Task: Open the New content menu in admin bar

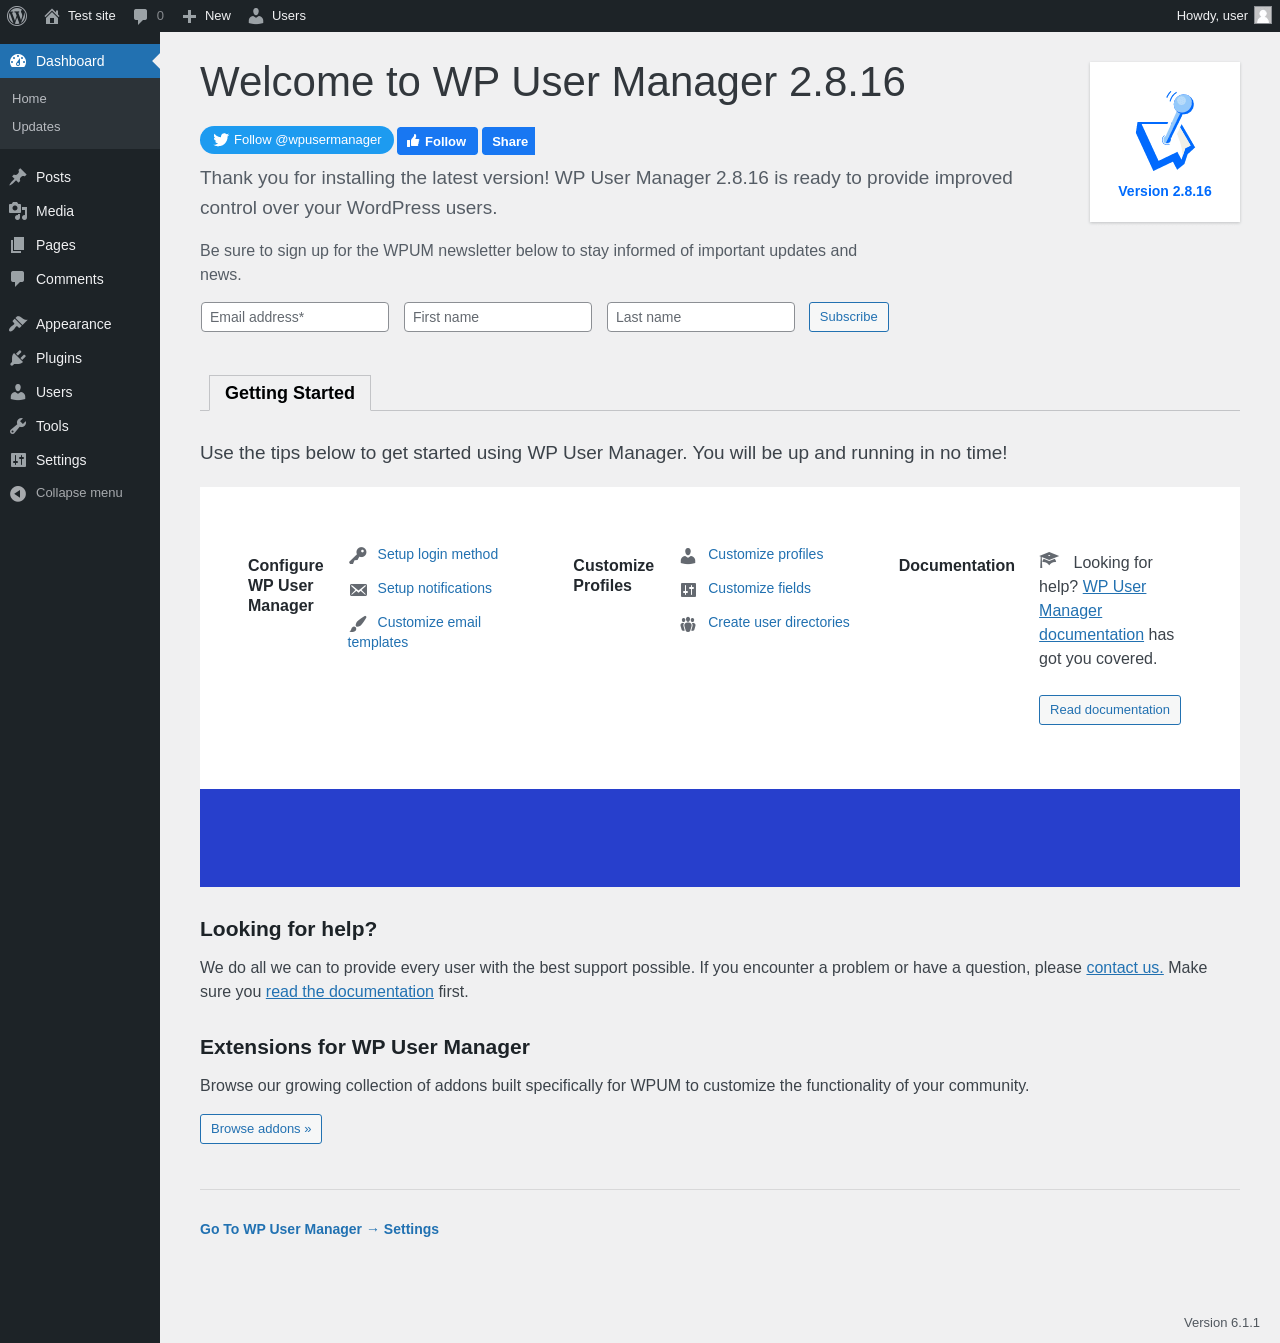Action: (x=207, y=16)
